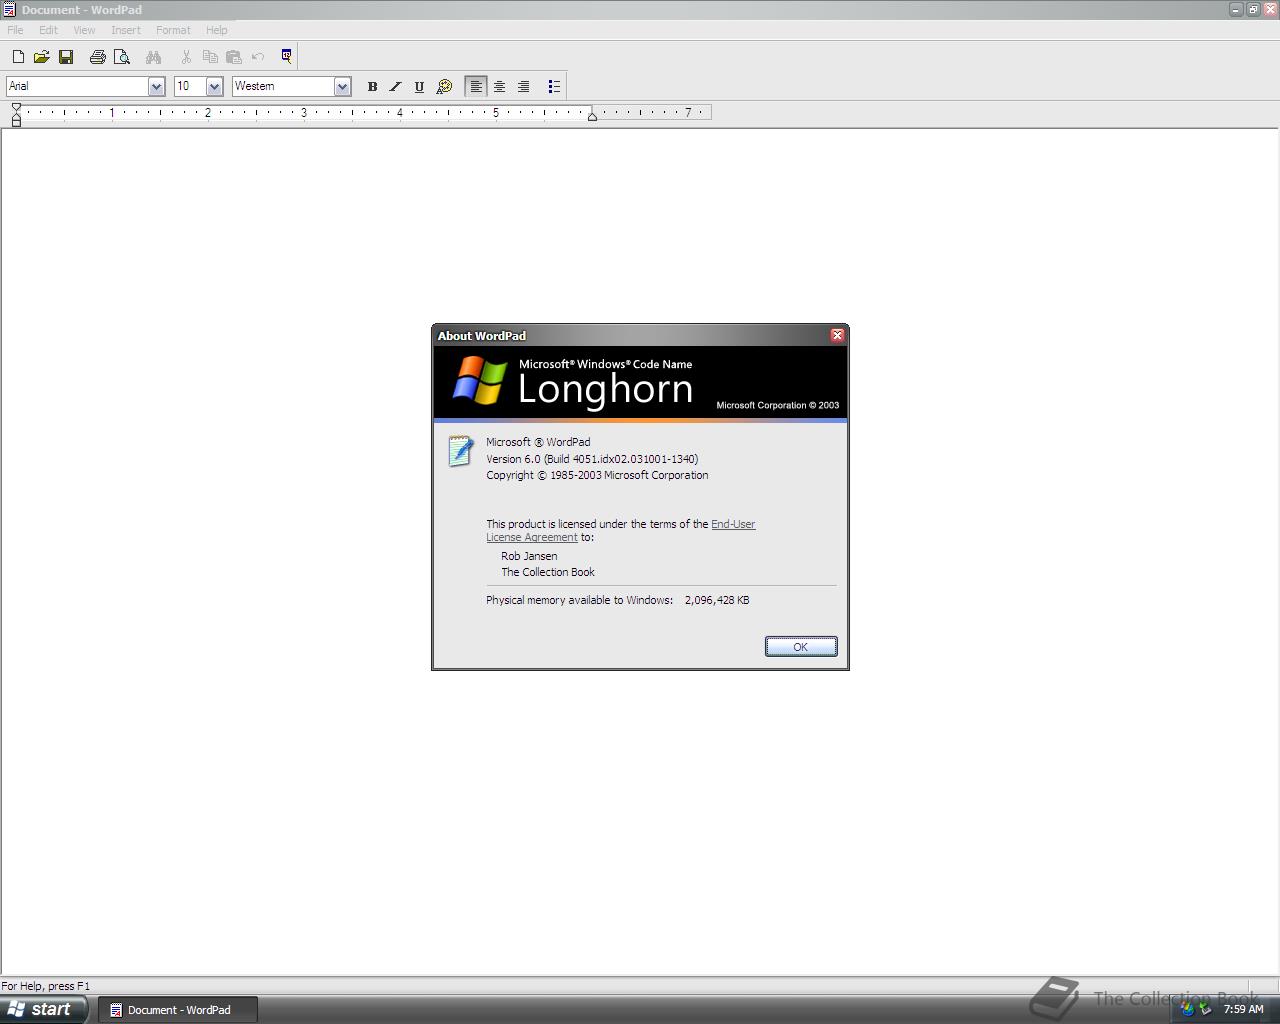Toggle Bold formatting in WordPad format bar
The image size is (1280, 1024).
[x=372, y=87]
